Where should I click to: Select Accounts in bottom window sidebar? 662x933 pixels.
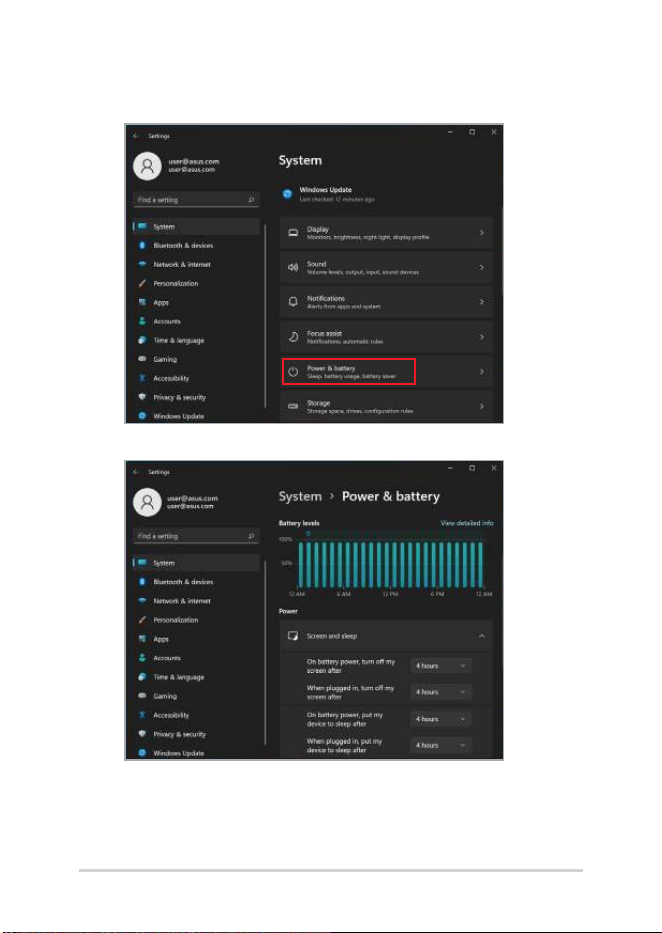click(196, 658)
